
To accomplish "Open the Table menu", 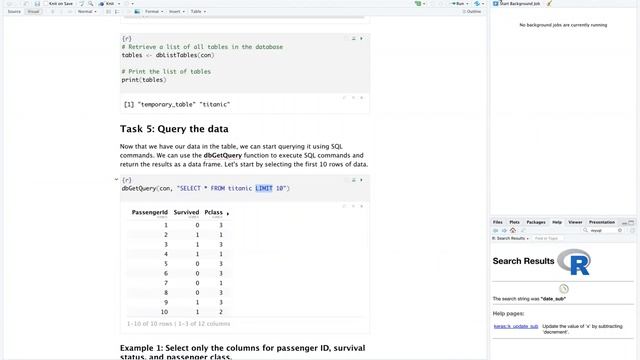I will (198, 11).
